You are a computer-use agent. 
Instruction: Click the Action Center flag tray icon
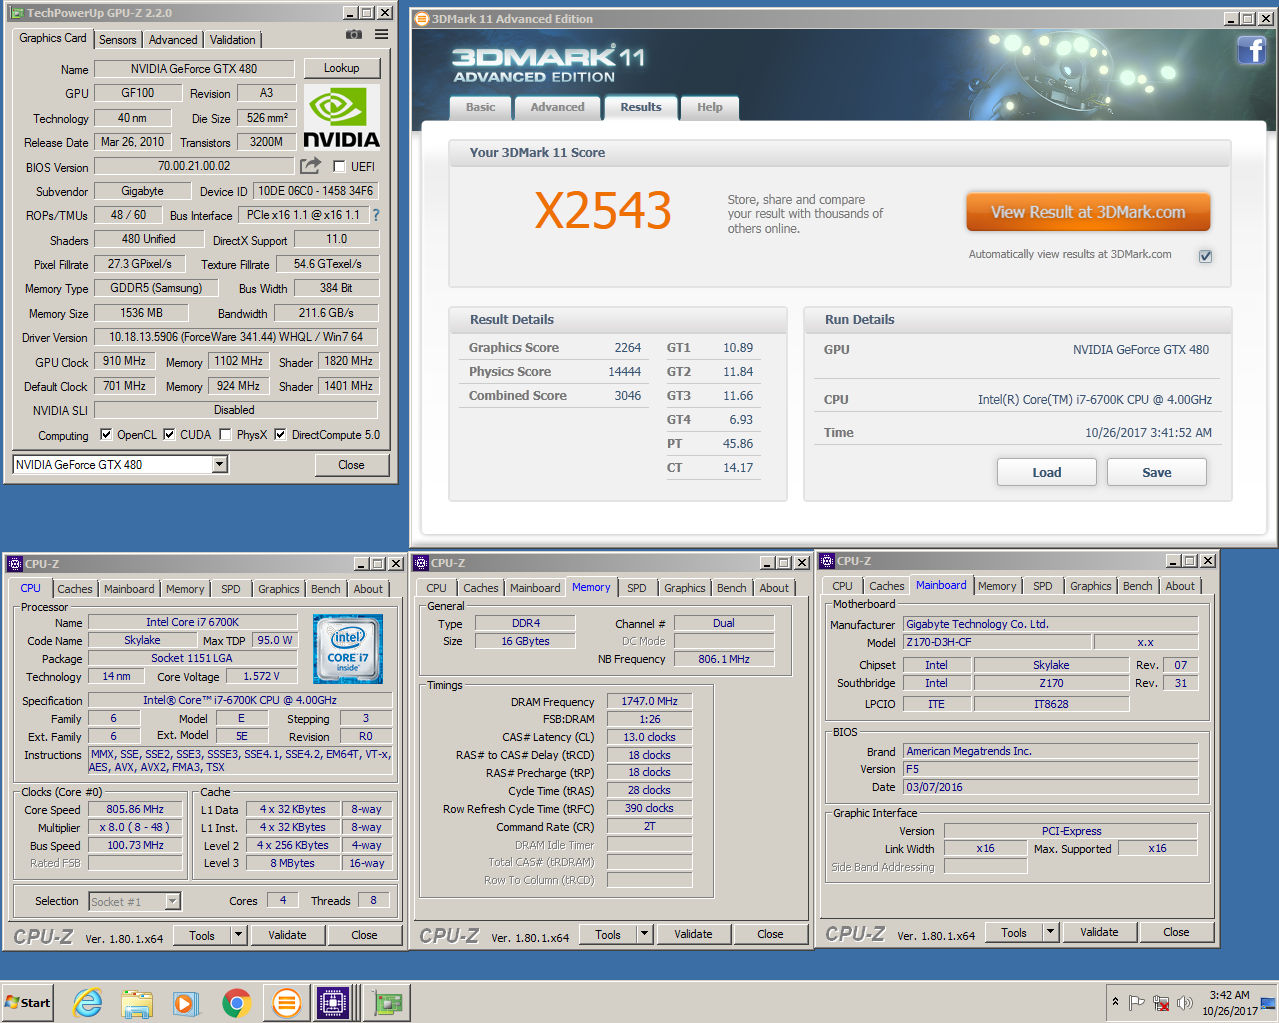pyautogui.click(x=1137, y=1002)
